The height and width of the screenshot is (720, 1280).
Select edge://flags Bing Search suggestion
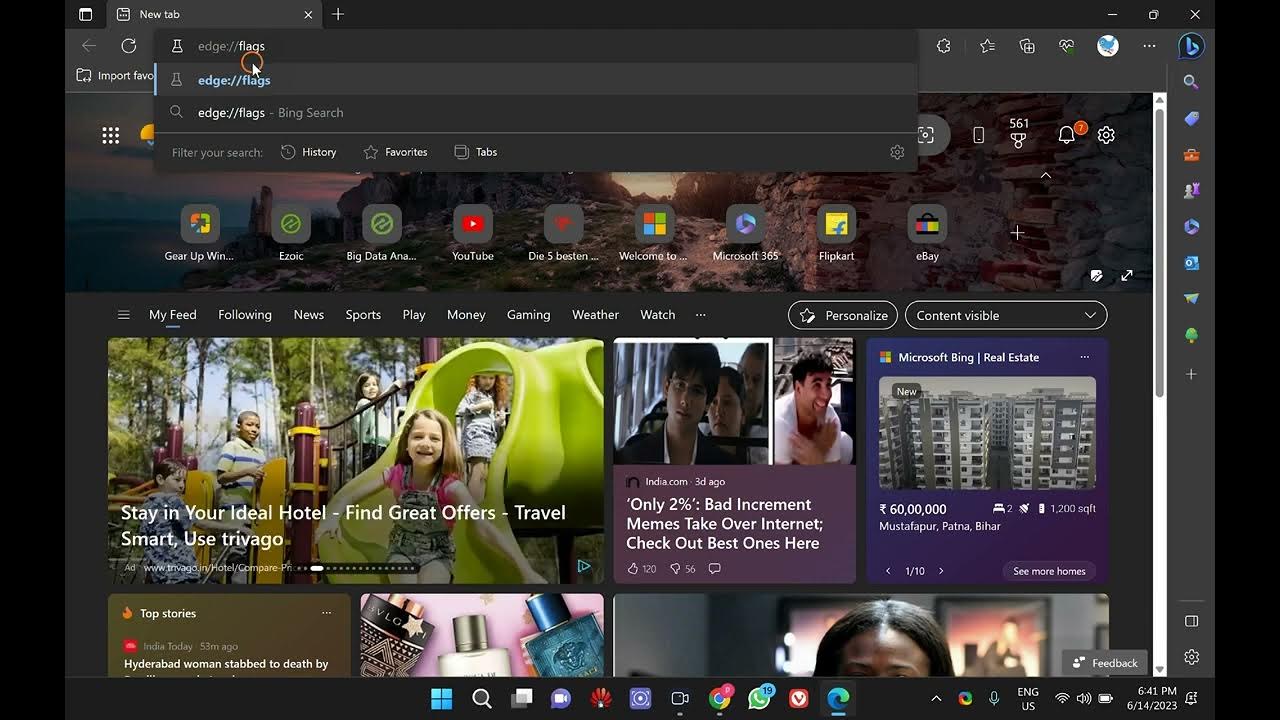coord(536,113)
